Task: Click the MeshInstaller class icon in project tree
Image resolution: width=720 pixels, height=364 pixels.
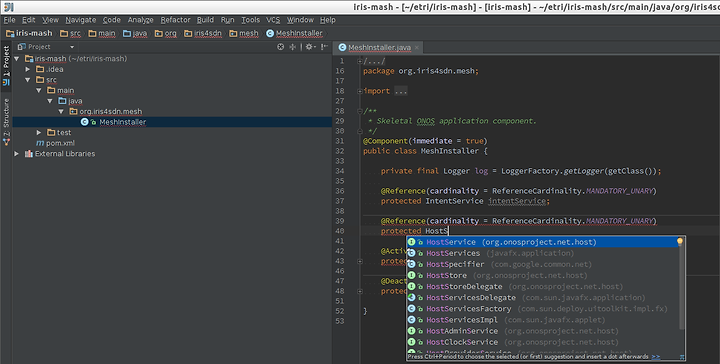Action: click(x=84, y=122)
